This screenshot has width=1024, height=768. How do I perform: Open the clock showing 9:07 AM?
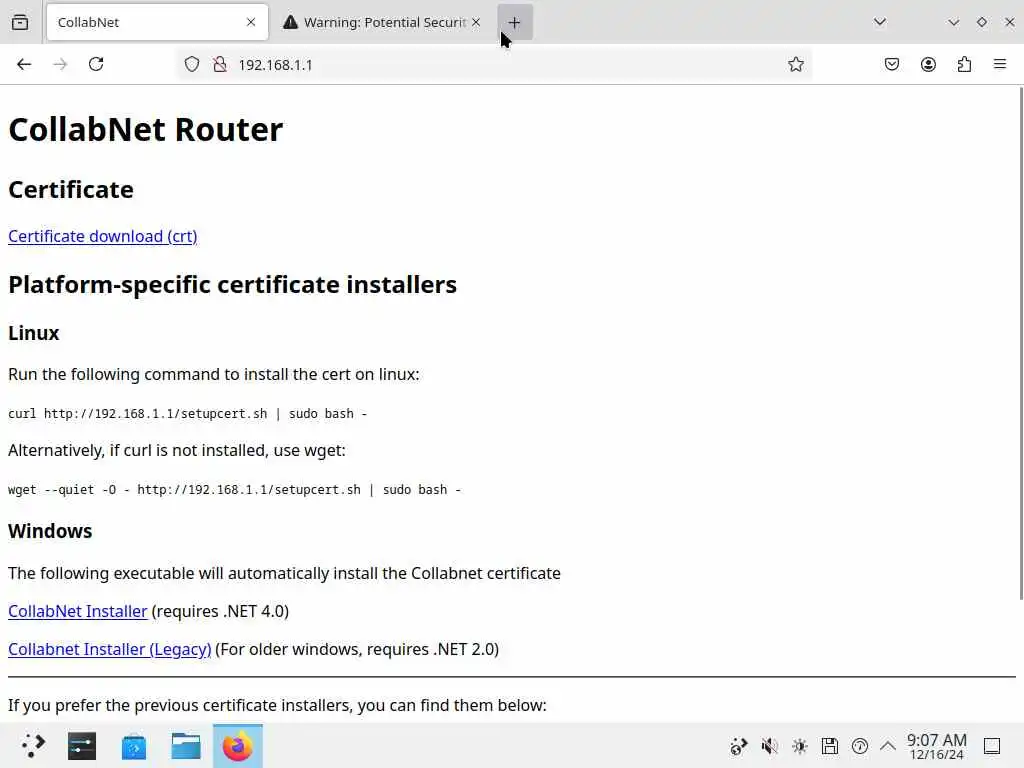click(x=936, y=746)
